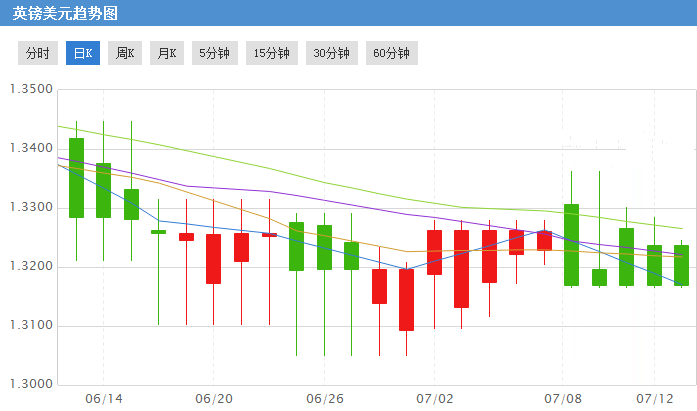
Task: Switch to the 月K monthly tab
Action: pyautogui.click(x=167, y=53)
